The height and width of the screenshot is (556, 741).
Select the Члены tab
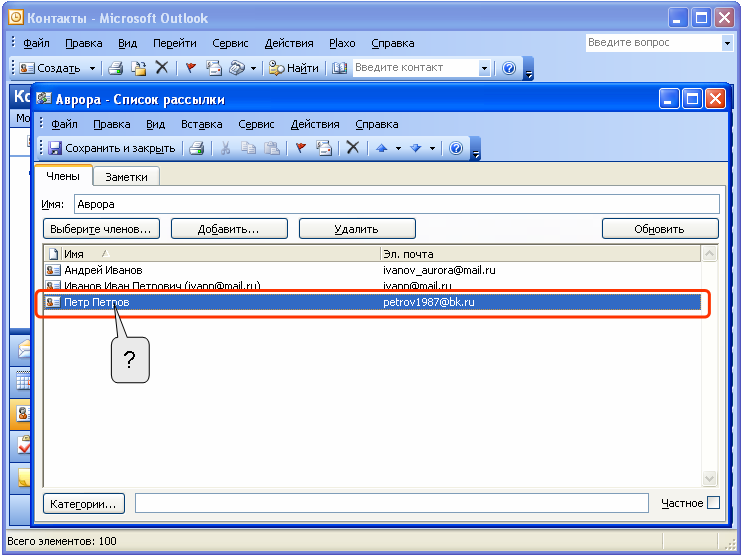coord(63,176)
